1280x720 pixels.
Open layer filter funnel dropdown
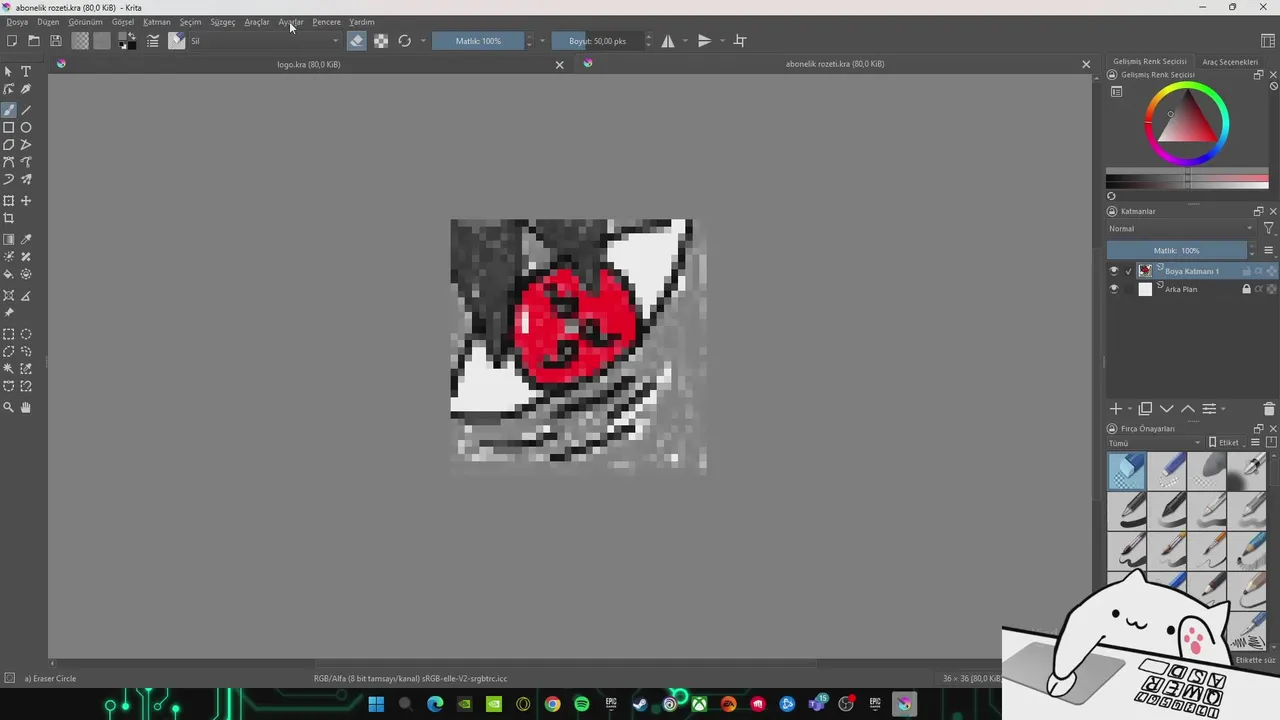[1269, 229]
